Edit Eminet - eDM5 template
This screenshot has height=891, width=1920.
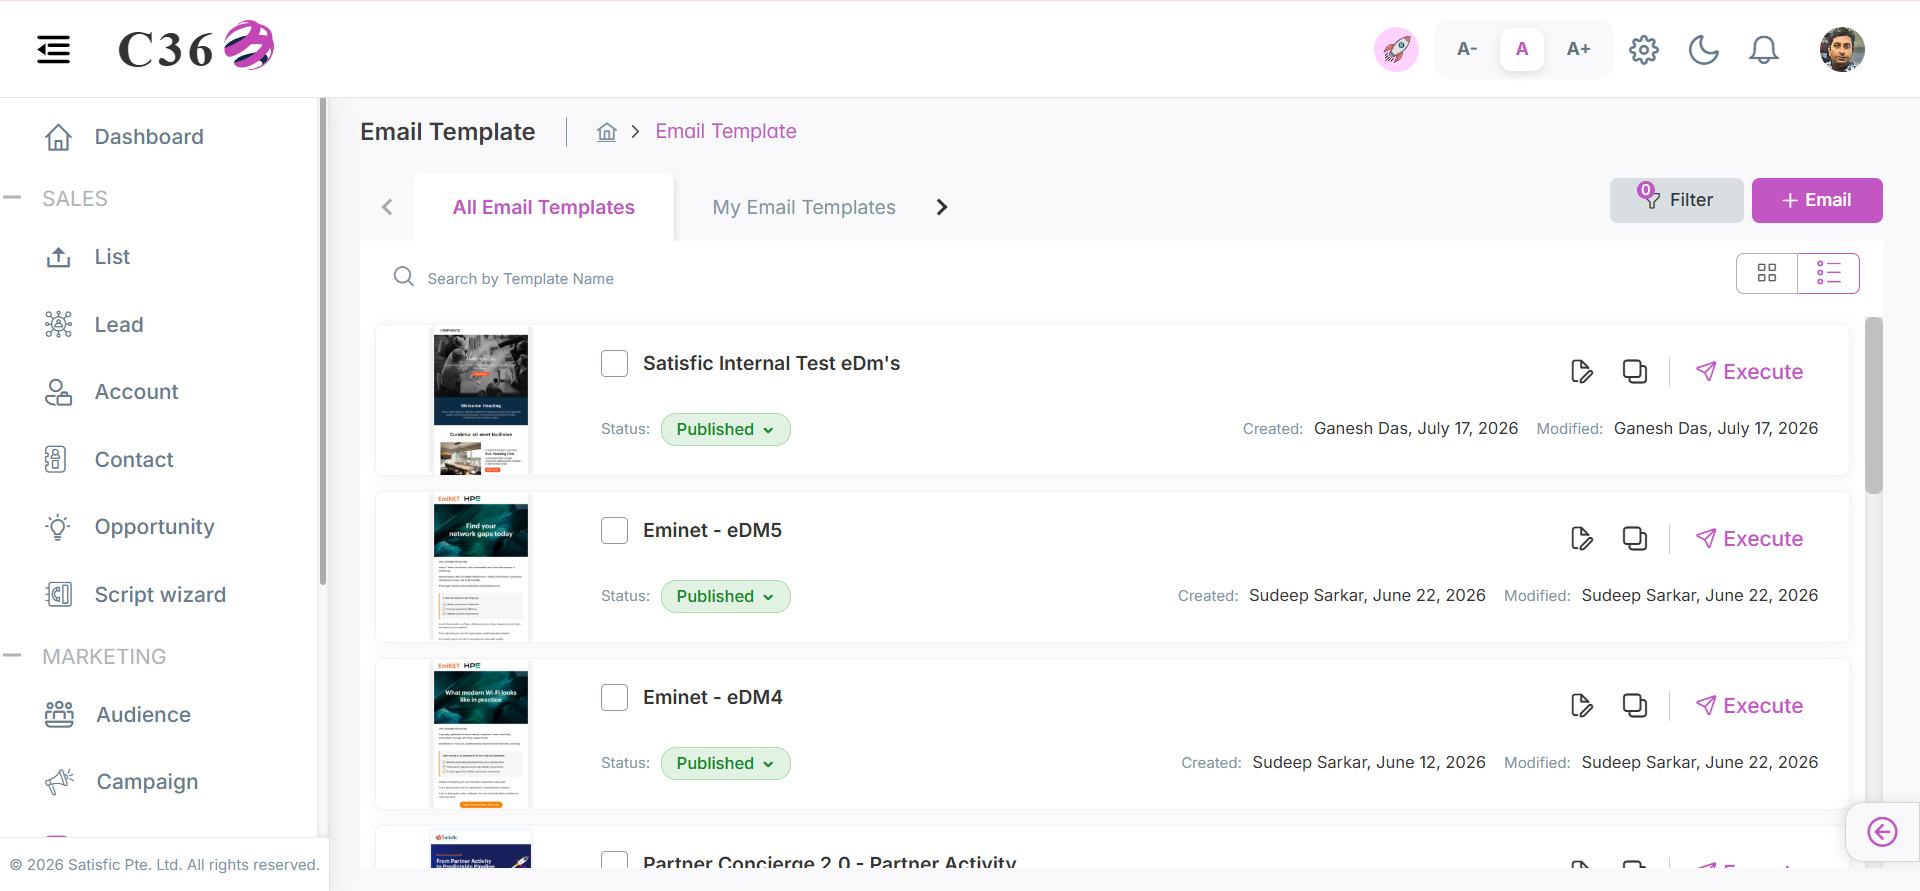coord(1582,538)
